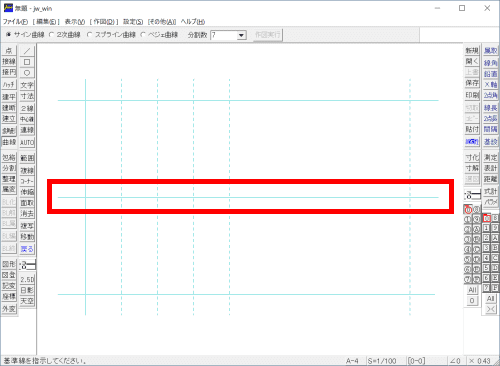Activate the 範囲 (range select) tool
500x366 pixels.
pos(27,158)
